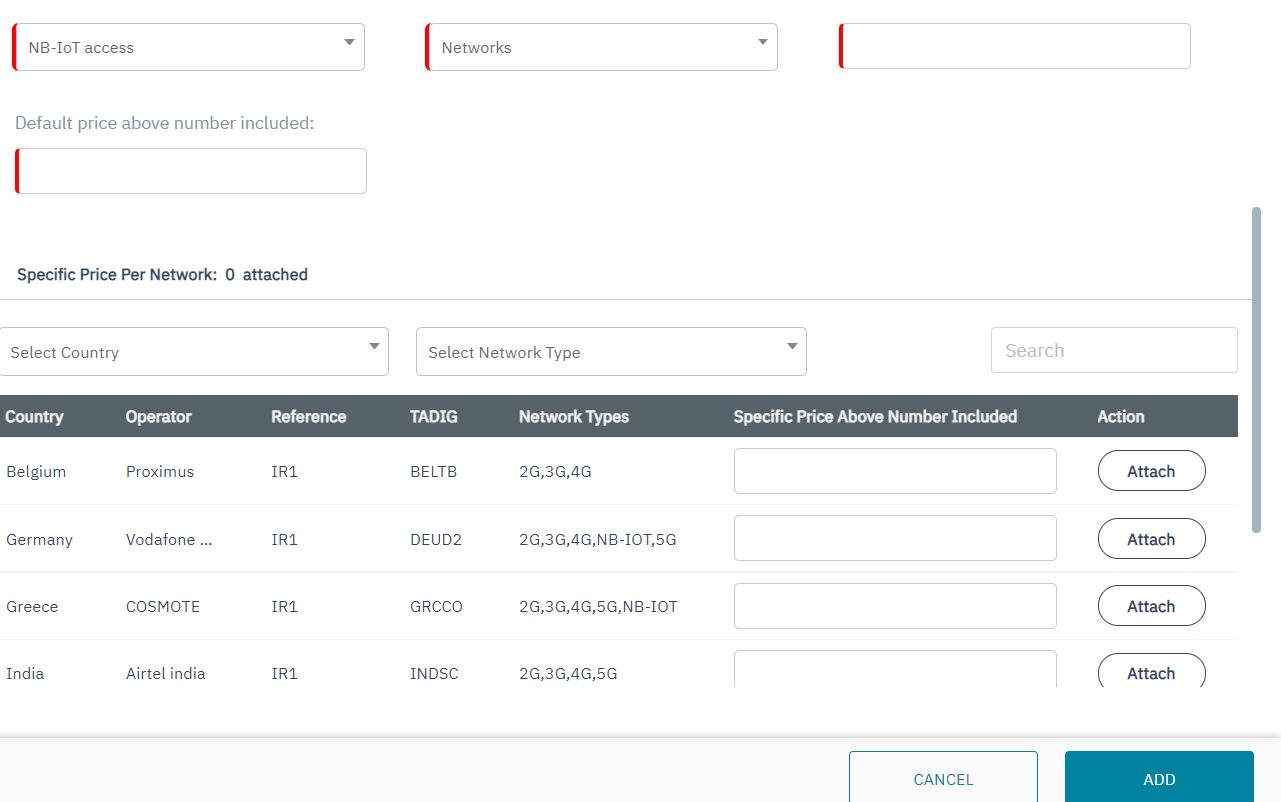Open the NB-IoT access dropdown

coord(189,47)
